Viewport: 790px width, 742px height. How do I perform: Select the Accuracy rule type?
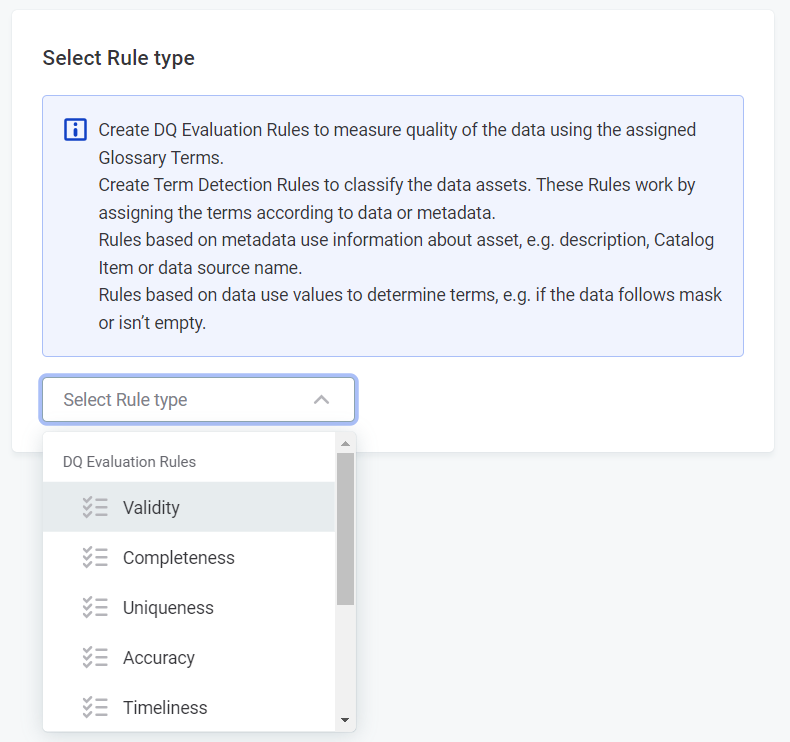click(158, 658)
